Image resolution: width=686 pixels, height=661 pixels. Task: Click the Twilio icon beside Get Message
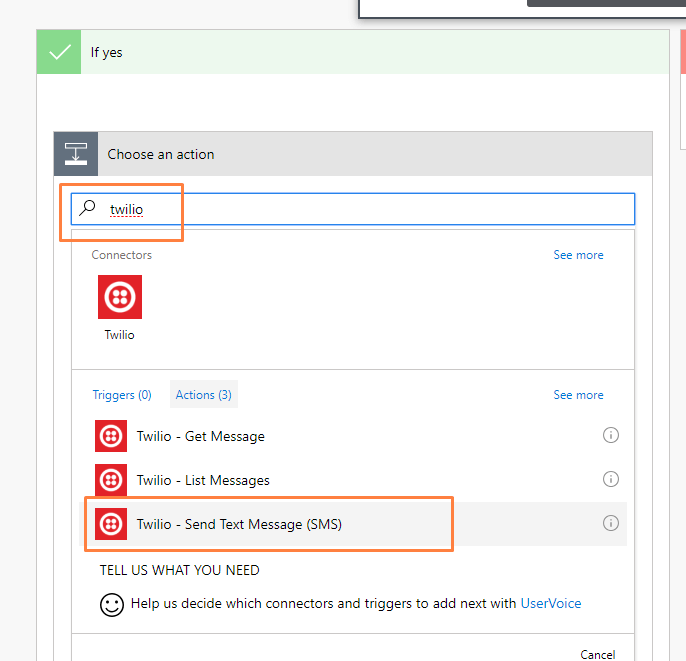click(x=111, y=436)
